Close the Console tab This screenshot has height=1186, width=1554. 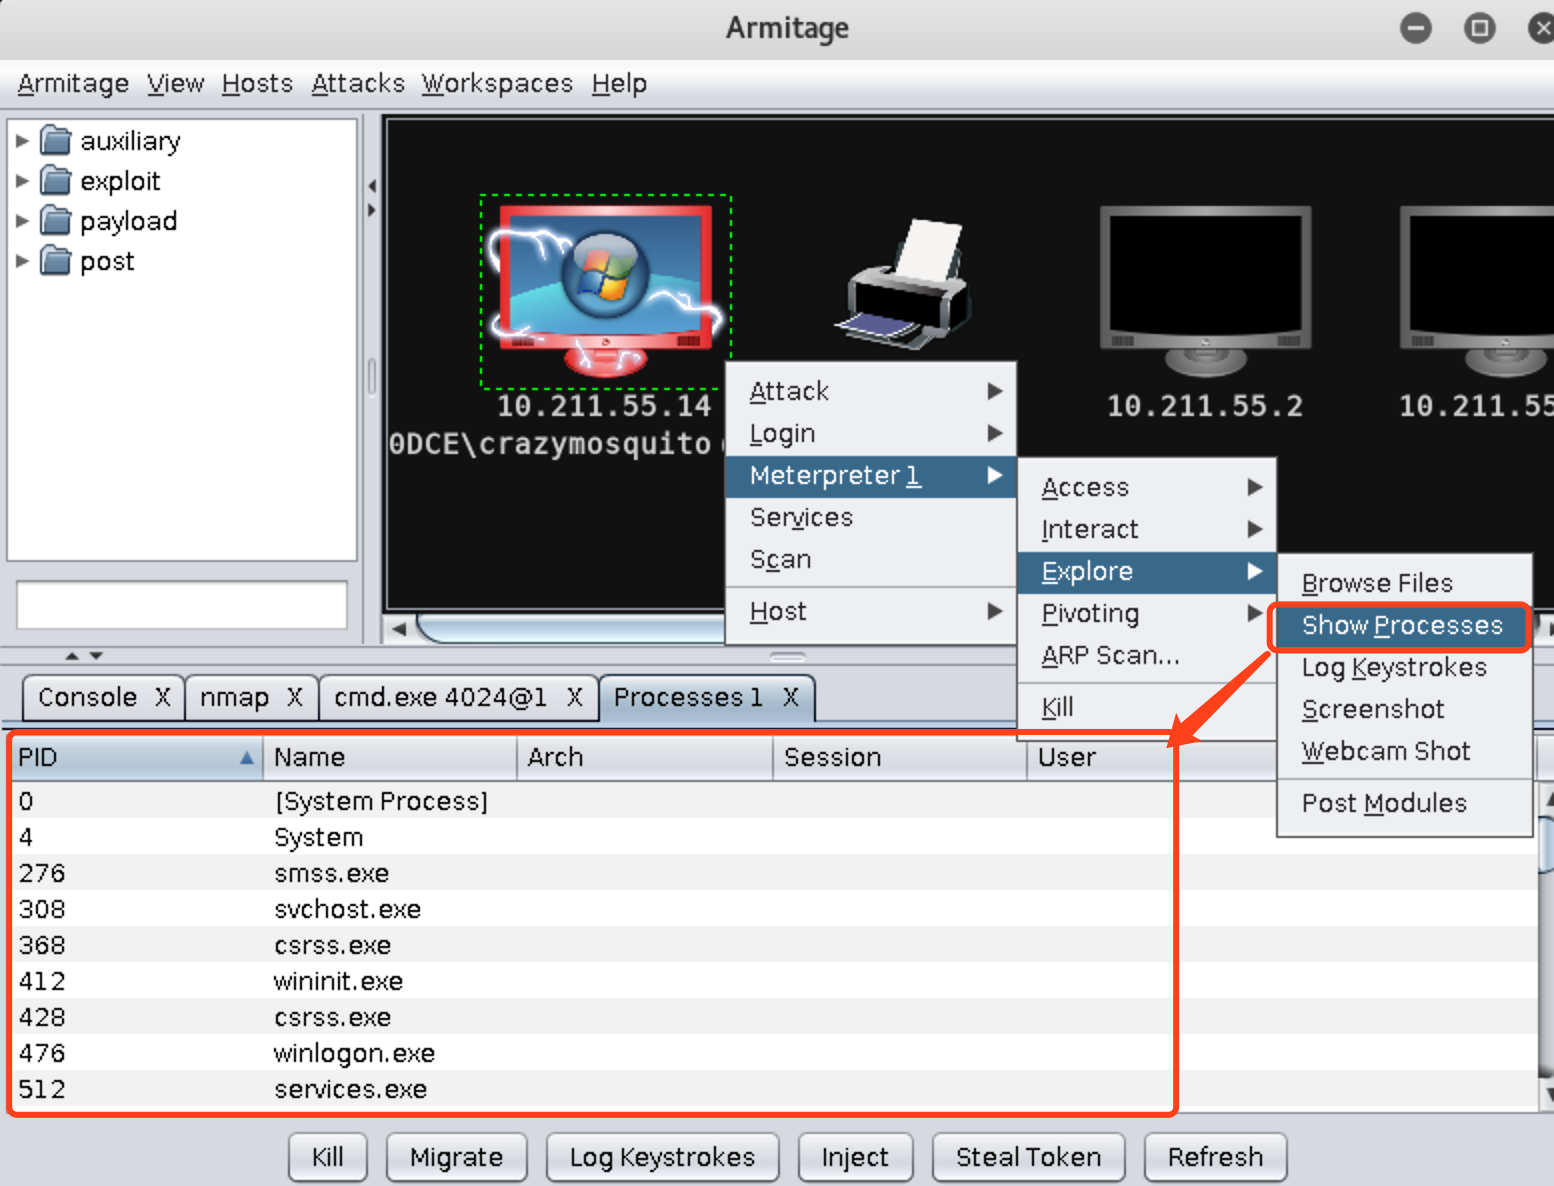[162, 697]
